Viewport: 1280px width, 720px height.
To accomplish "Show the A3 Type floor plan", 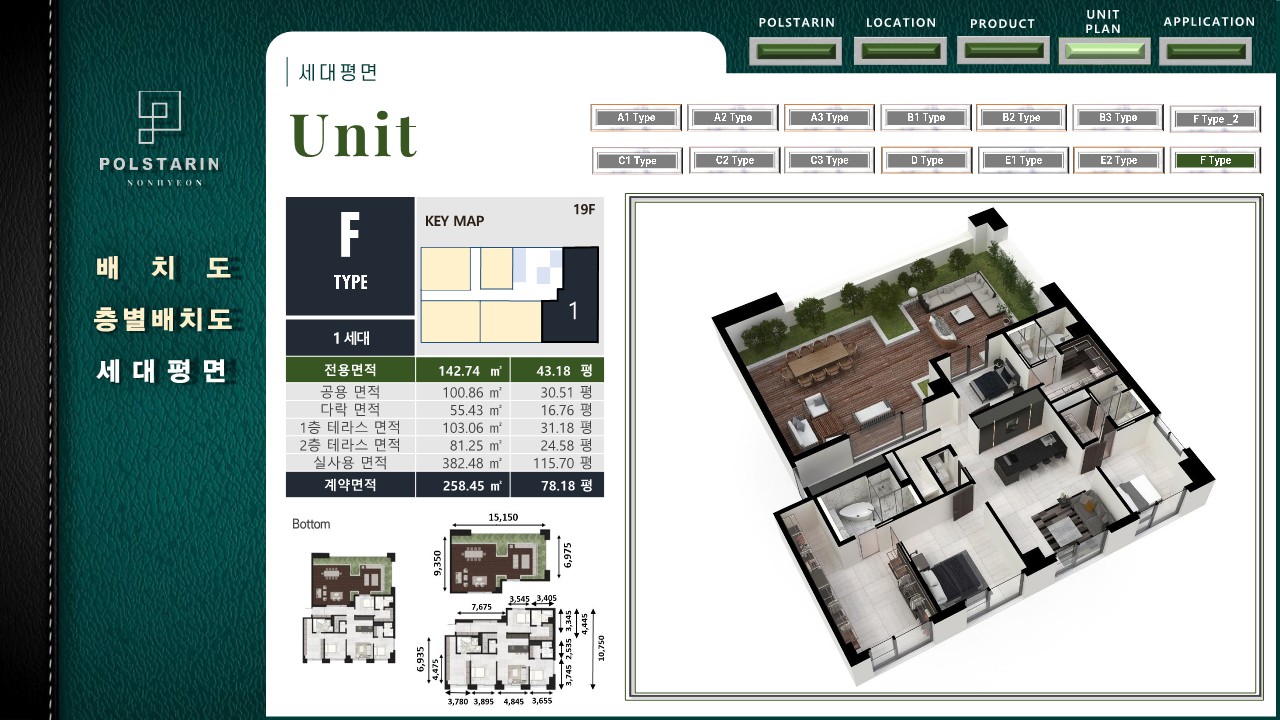I will coord(829,118).
